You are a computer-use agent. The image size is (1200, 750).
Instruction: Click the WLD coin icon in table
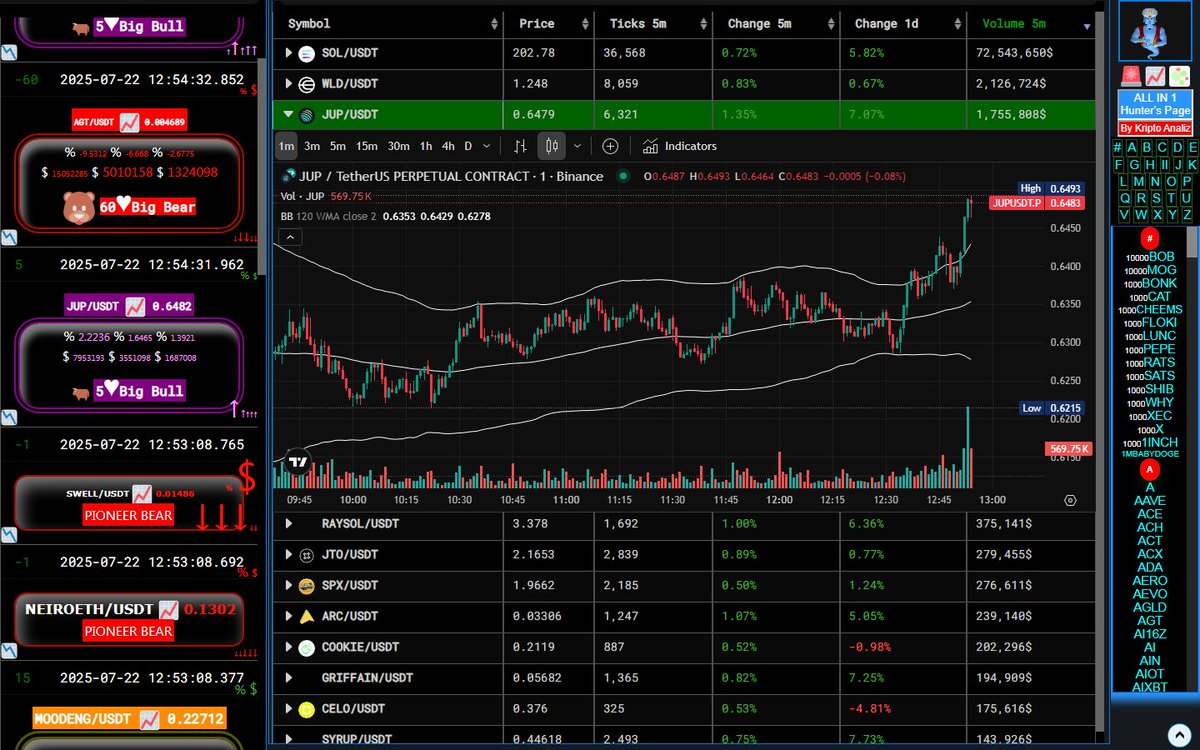[x=306, y=83]
